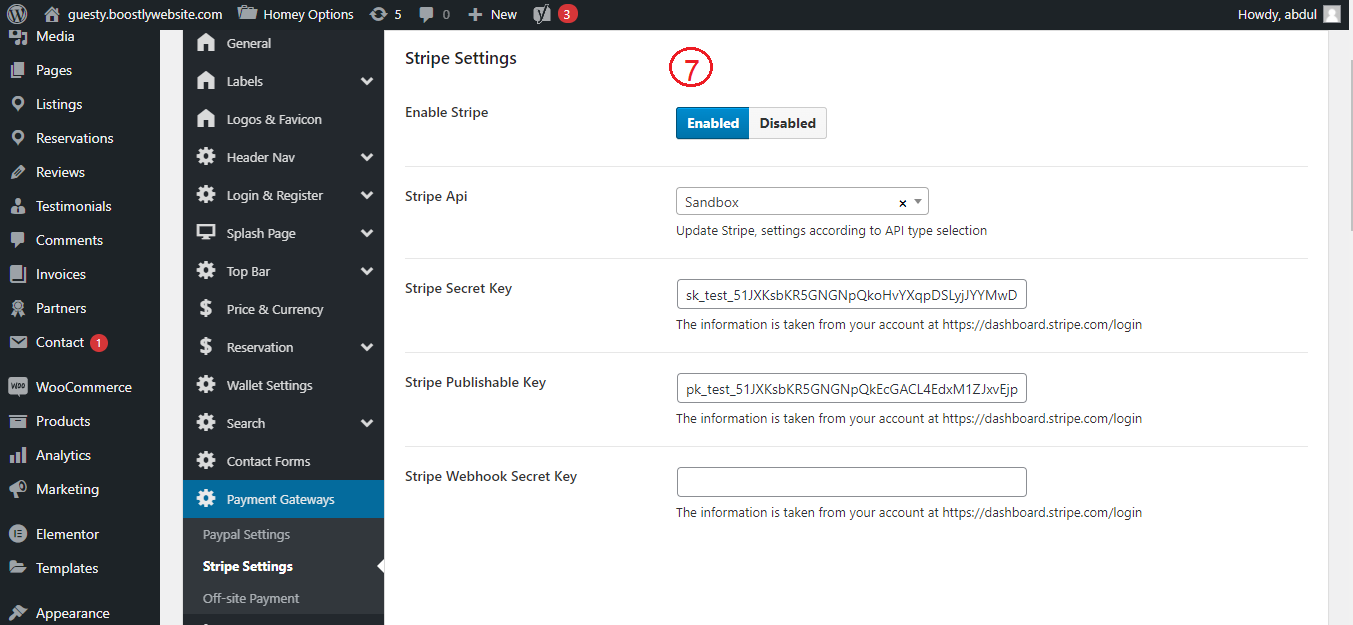Click the Testimonials person icon

(17, 206)
